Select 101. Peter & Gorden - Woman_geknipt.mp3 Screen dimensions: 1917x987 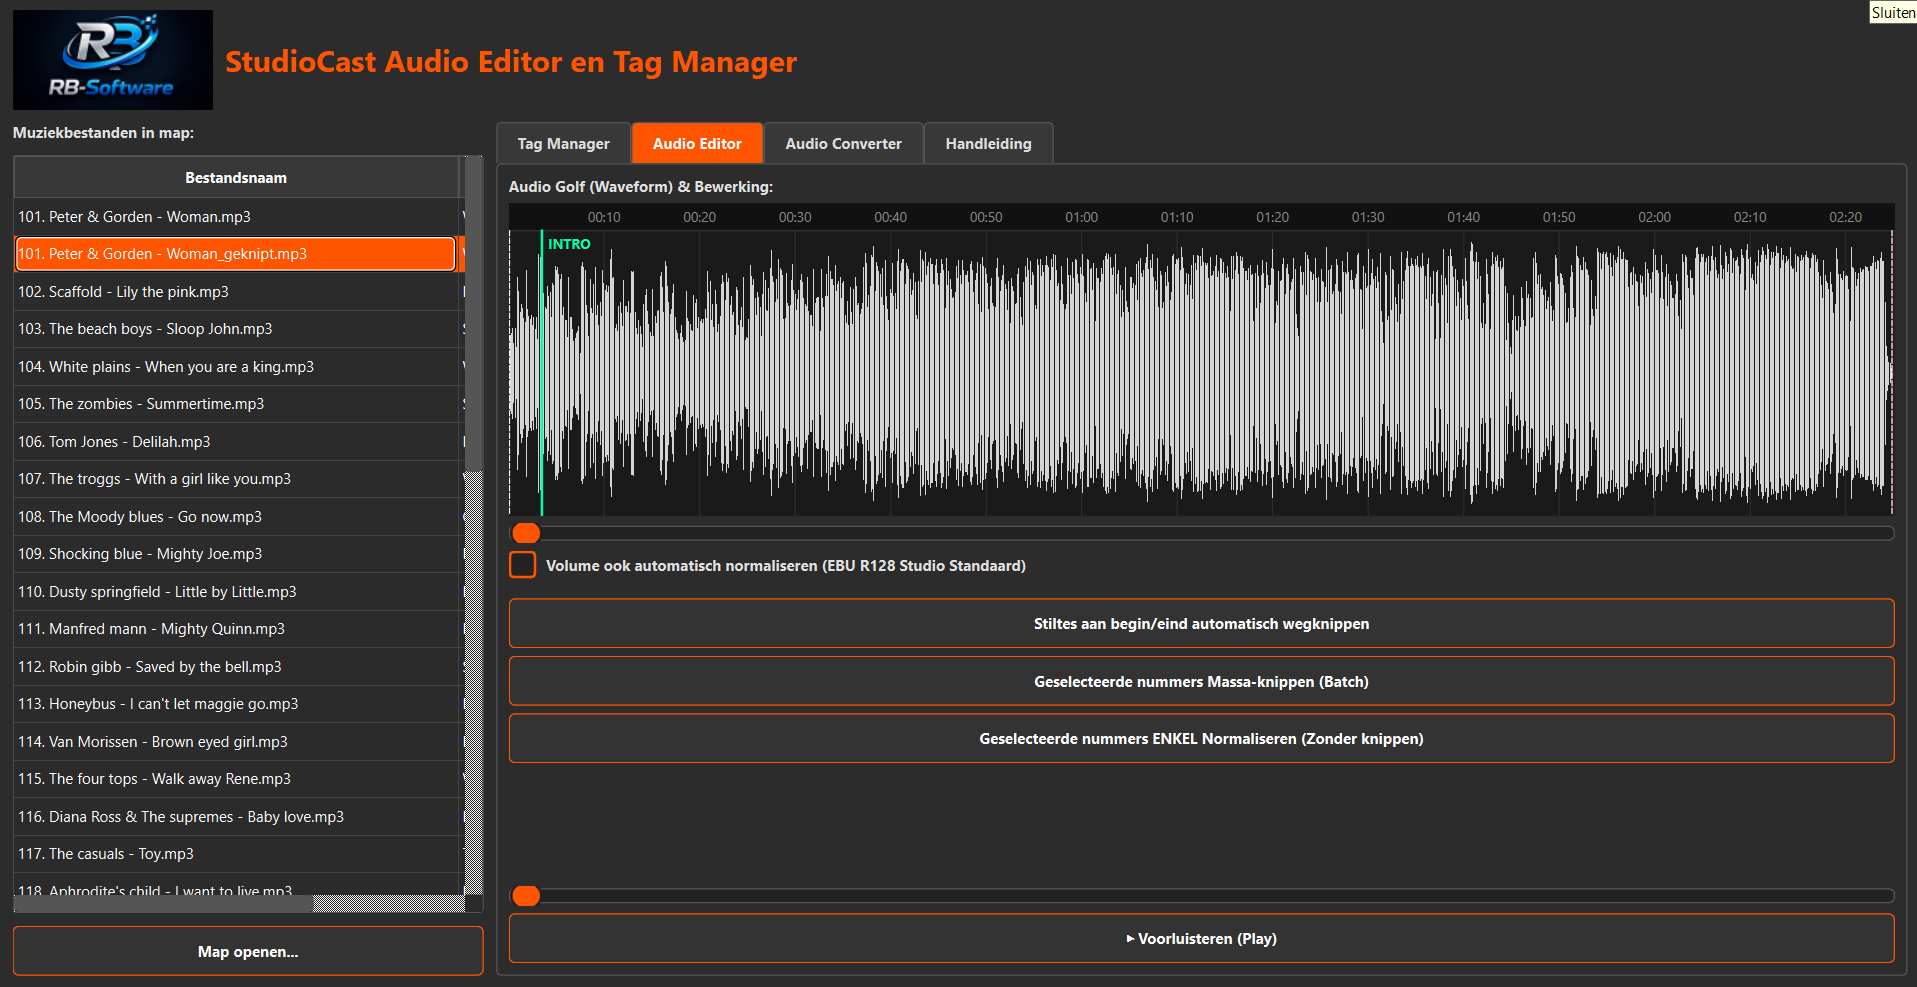[236, 254]
